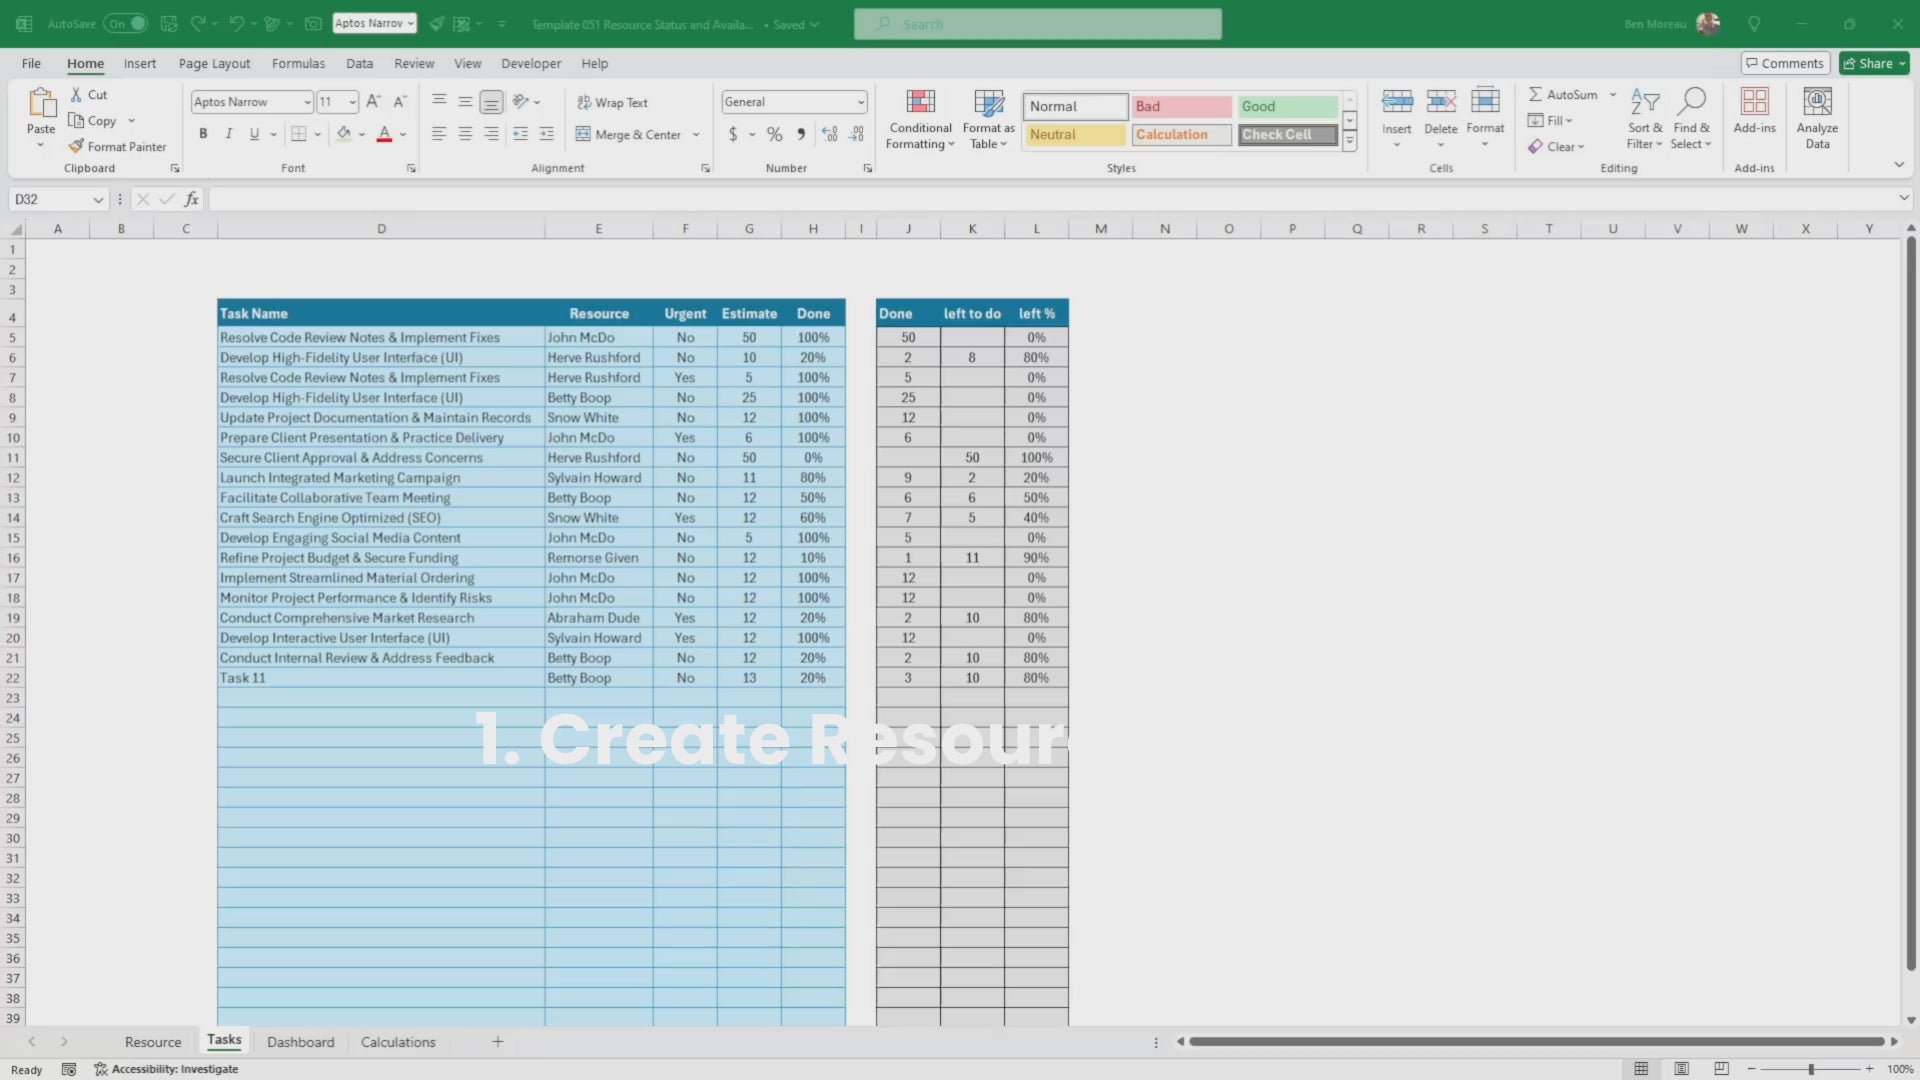Viewport: 1920px width, 1080px height.
Task: Click the Merge & Center icon
Action: pyautogui.click(x=584, y=134)
